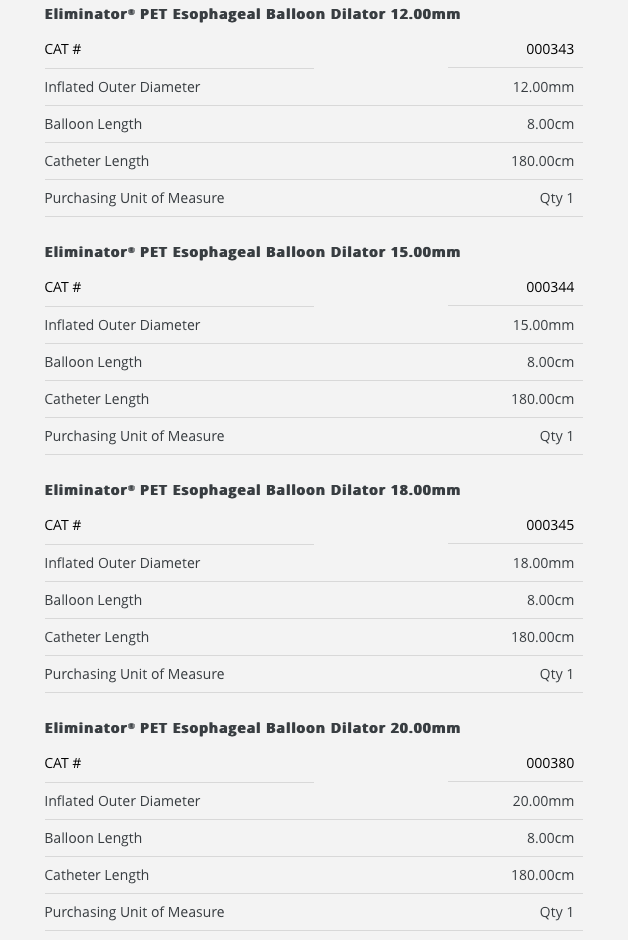Screen dimensions: 628x940
Task: Click the Eliminator PET Esophageal Balloon Dilator 12.00mm heading
Action: 252,14
